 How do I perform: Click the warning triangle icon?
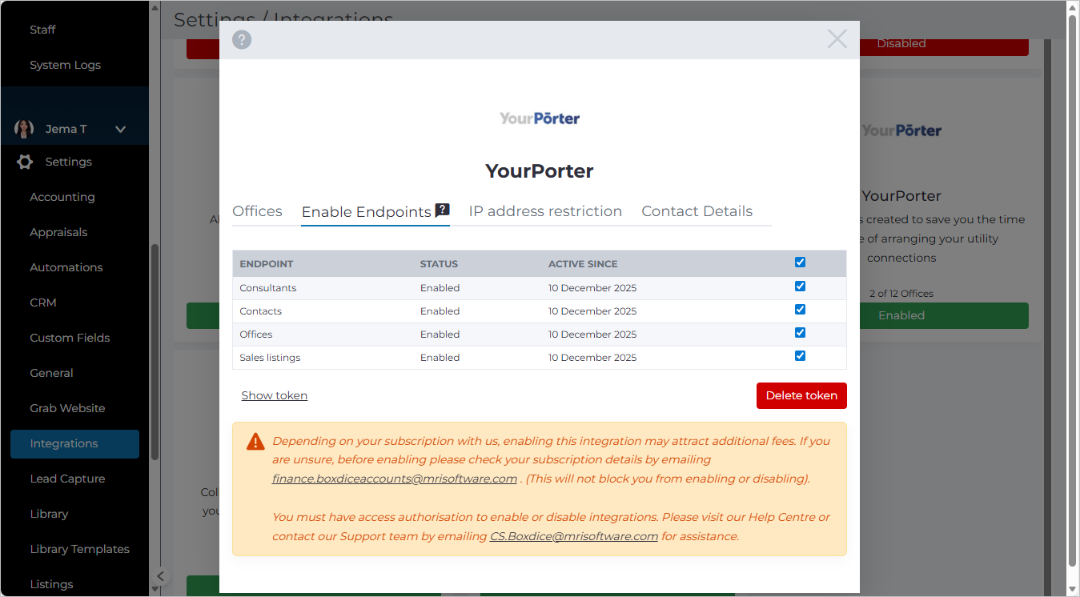pos(256,441)
